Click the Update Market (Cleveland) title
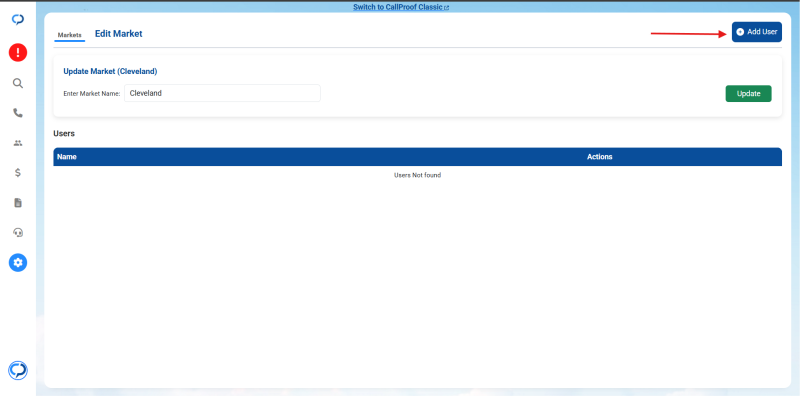Screen dimensions: 800x396 pos(110,71)
